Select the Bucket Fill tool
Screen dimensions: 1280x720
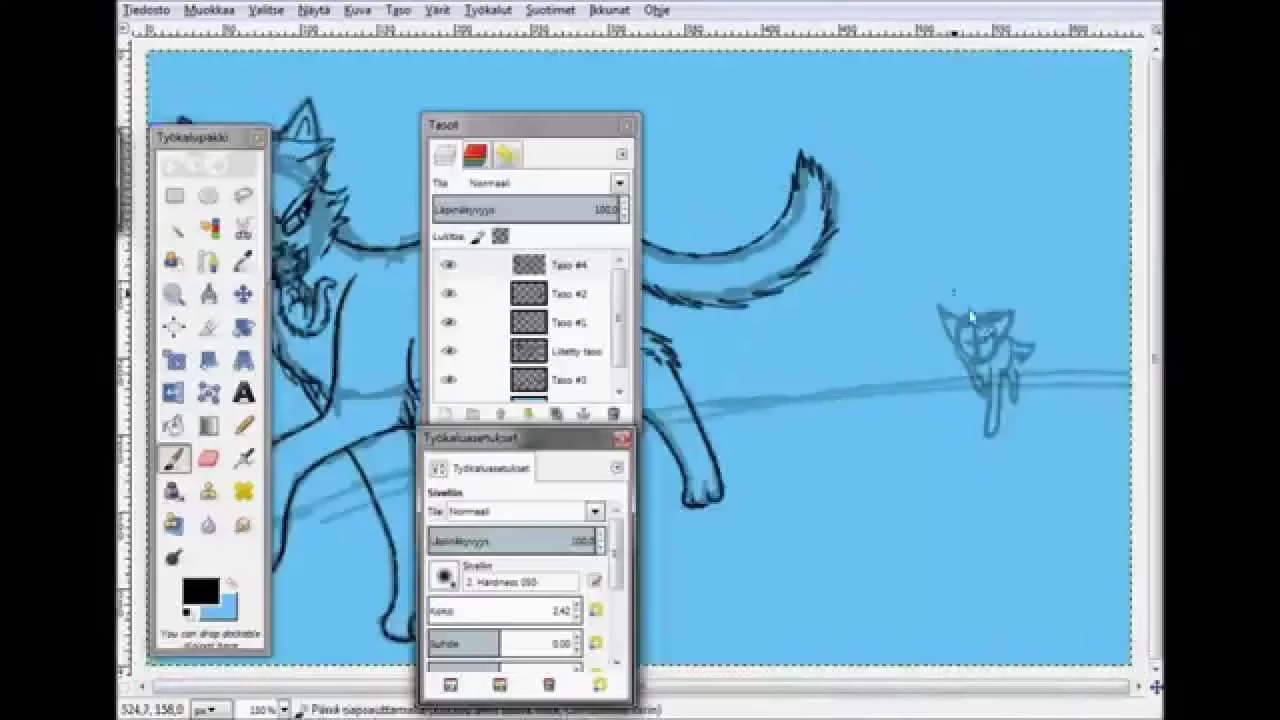[x=175, y=426]
